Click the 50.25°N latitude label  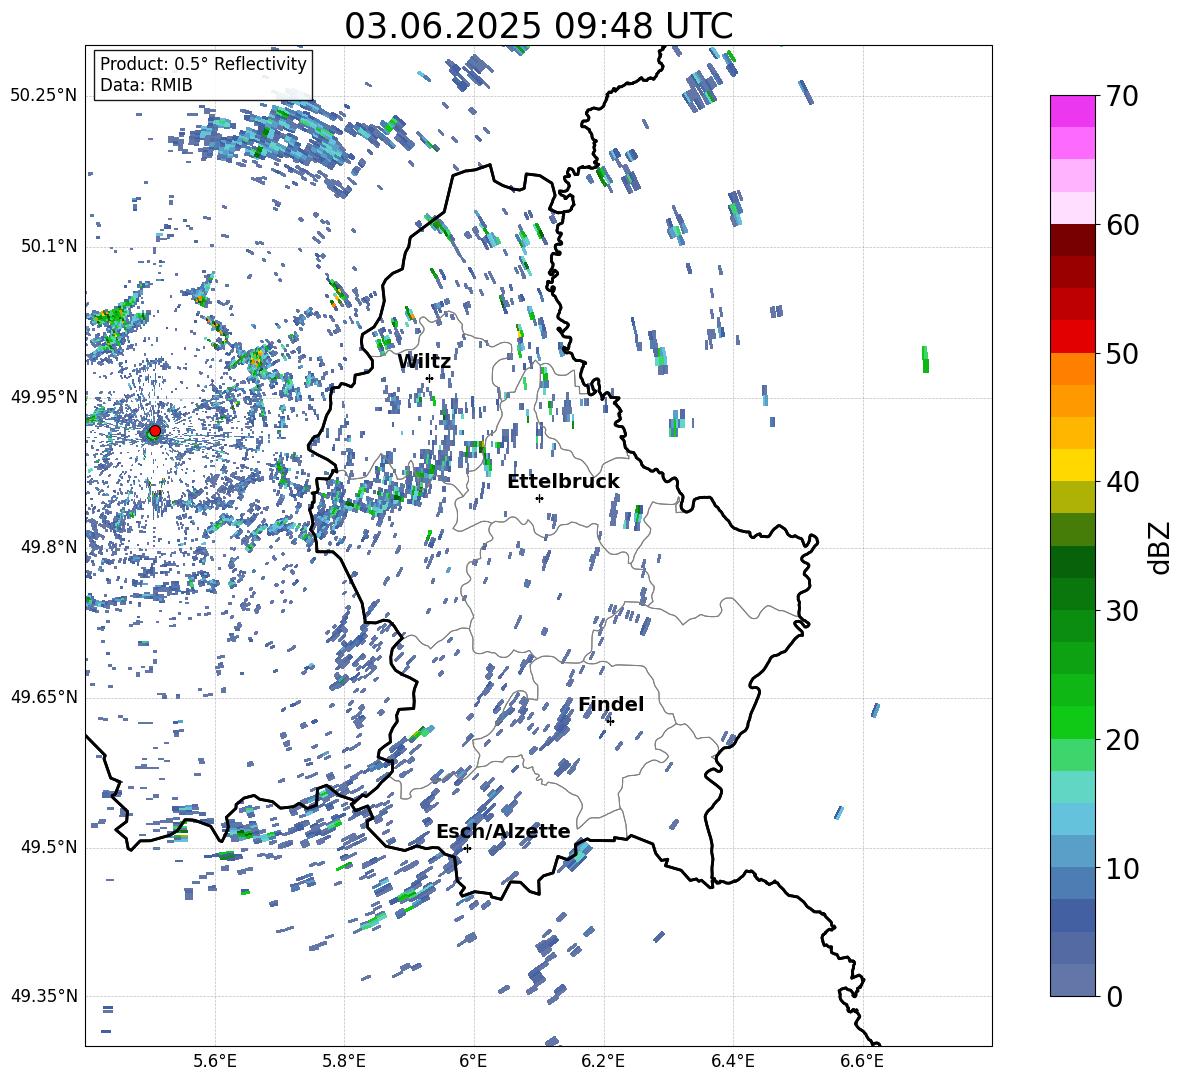(x=44, y=96)
